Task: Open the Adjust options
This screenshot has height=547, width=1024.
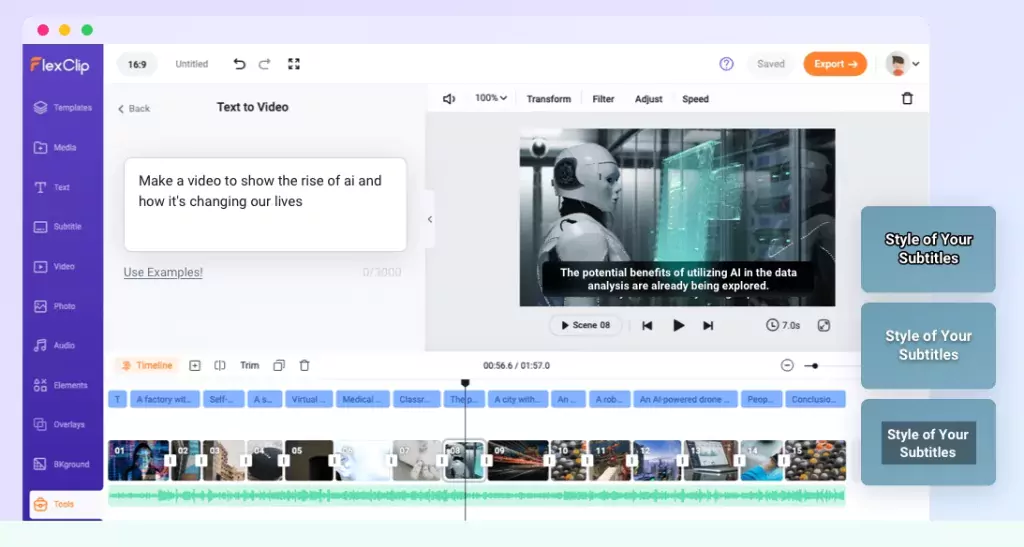Action: point(648,99)
